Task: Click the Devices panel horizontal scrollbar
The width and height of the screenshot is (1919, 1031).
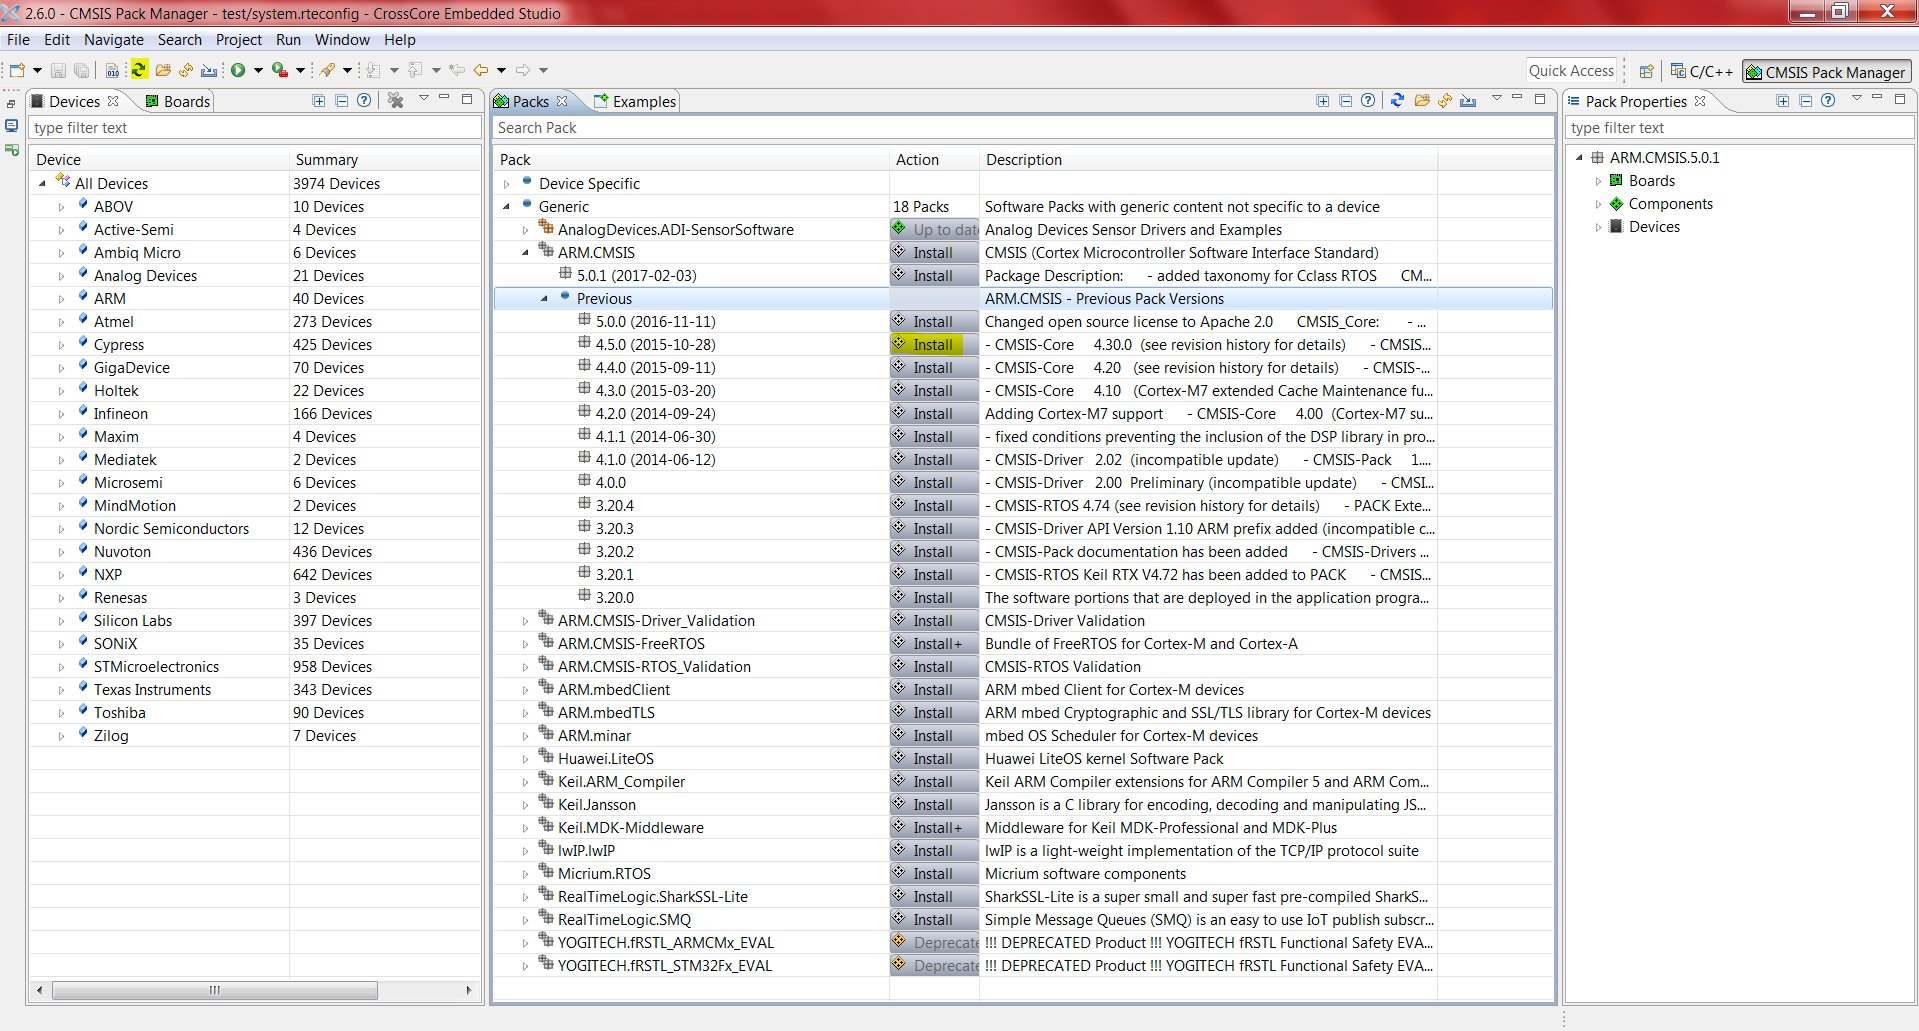Action: point(215,990)
